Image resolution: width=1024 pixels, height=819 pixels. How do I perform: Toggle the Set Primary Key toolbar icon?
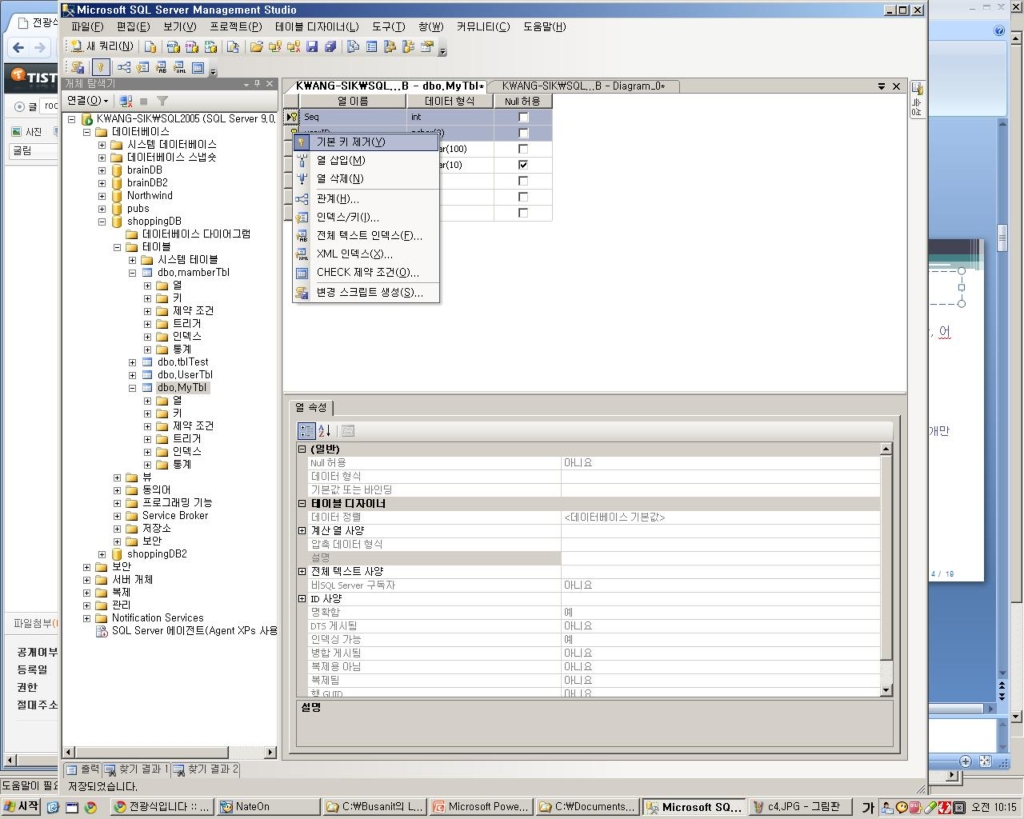(101, 67)
